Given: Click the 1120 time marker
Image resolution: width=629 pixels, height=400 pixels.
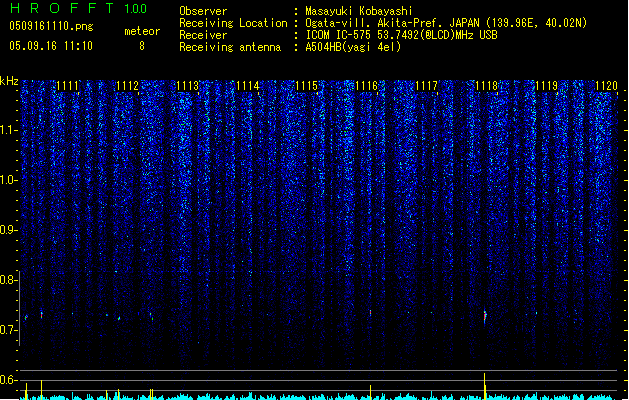Looking at the screenshot, I should (x=606, y=86).
